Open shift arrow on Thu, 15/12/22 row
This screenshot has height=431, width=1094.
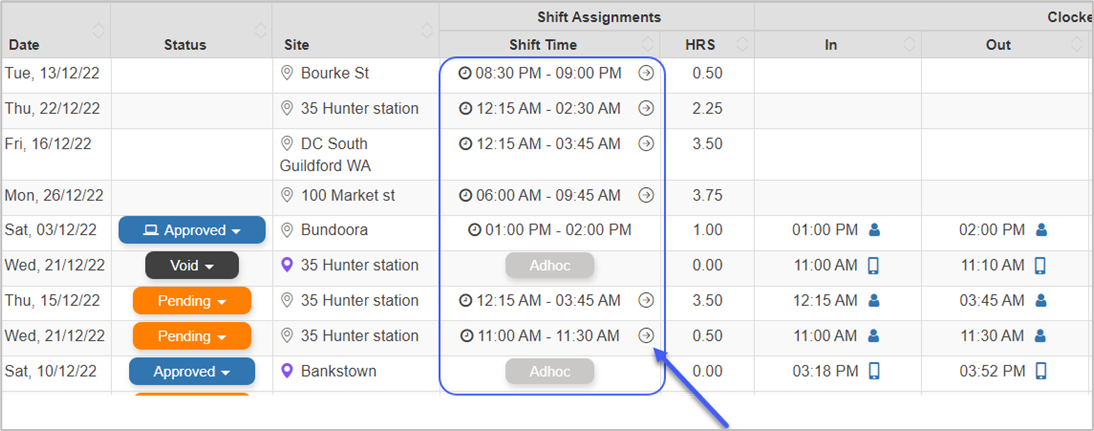[x=646, y=301]
